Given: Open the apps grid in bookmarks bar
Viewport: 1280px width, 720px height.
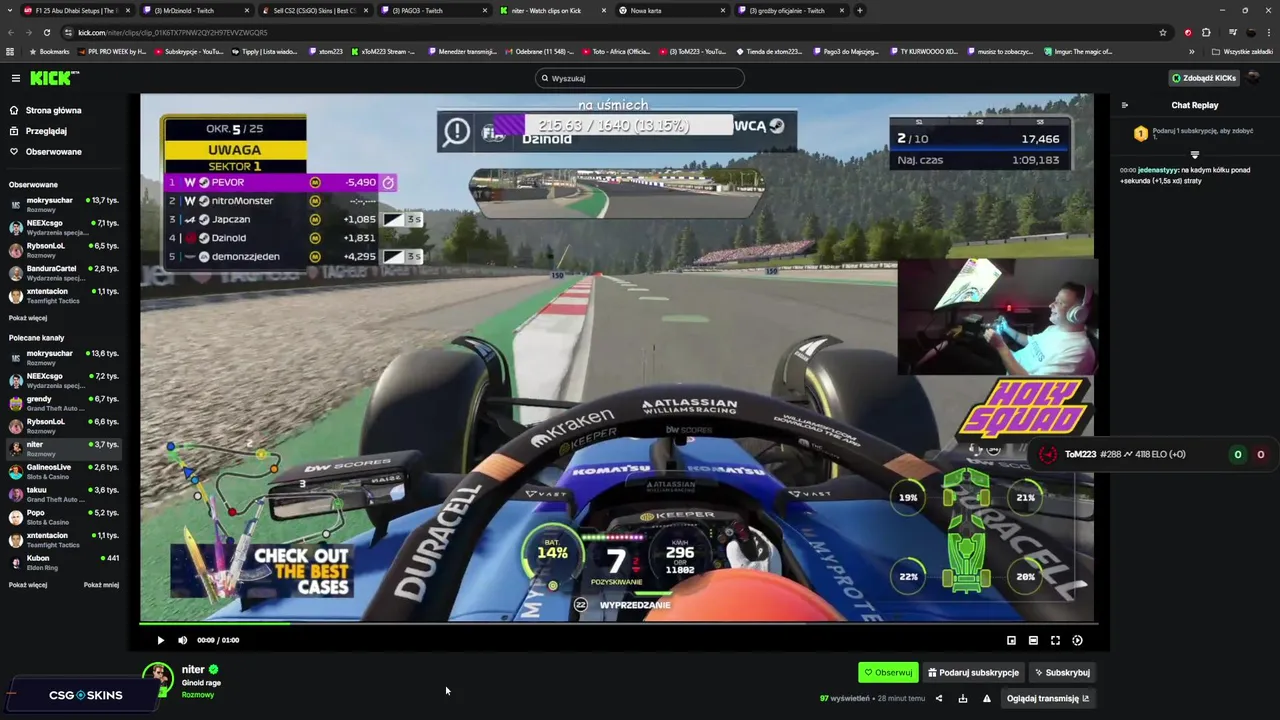Looking at the screenshot, I should (x=10, y=51).
